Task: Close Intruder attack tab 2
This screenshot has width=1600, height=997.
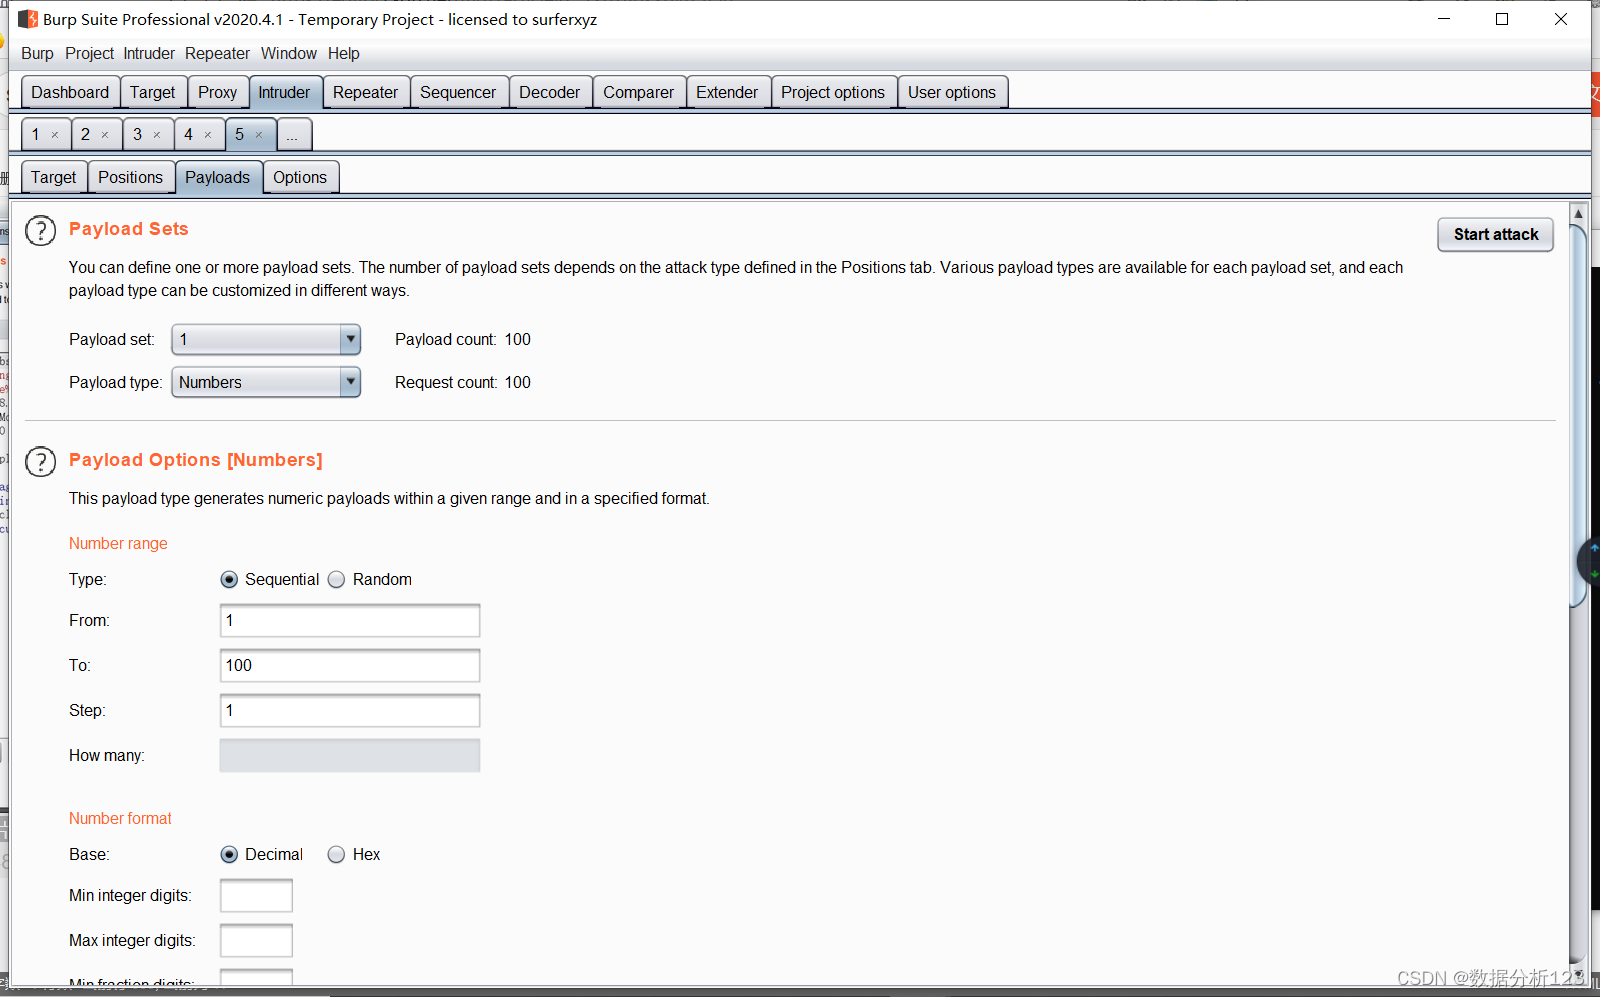Action: pos(105,135)
